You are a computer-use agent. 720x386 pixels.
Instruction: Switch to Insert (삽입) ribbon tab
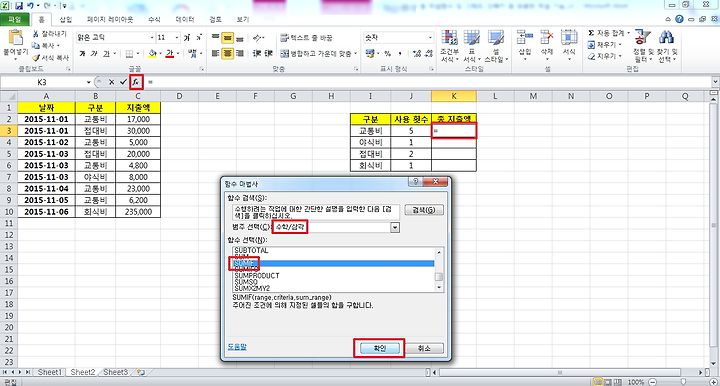(66, 20)
